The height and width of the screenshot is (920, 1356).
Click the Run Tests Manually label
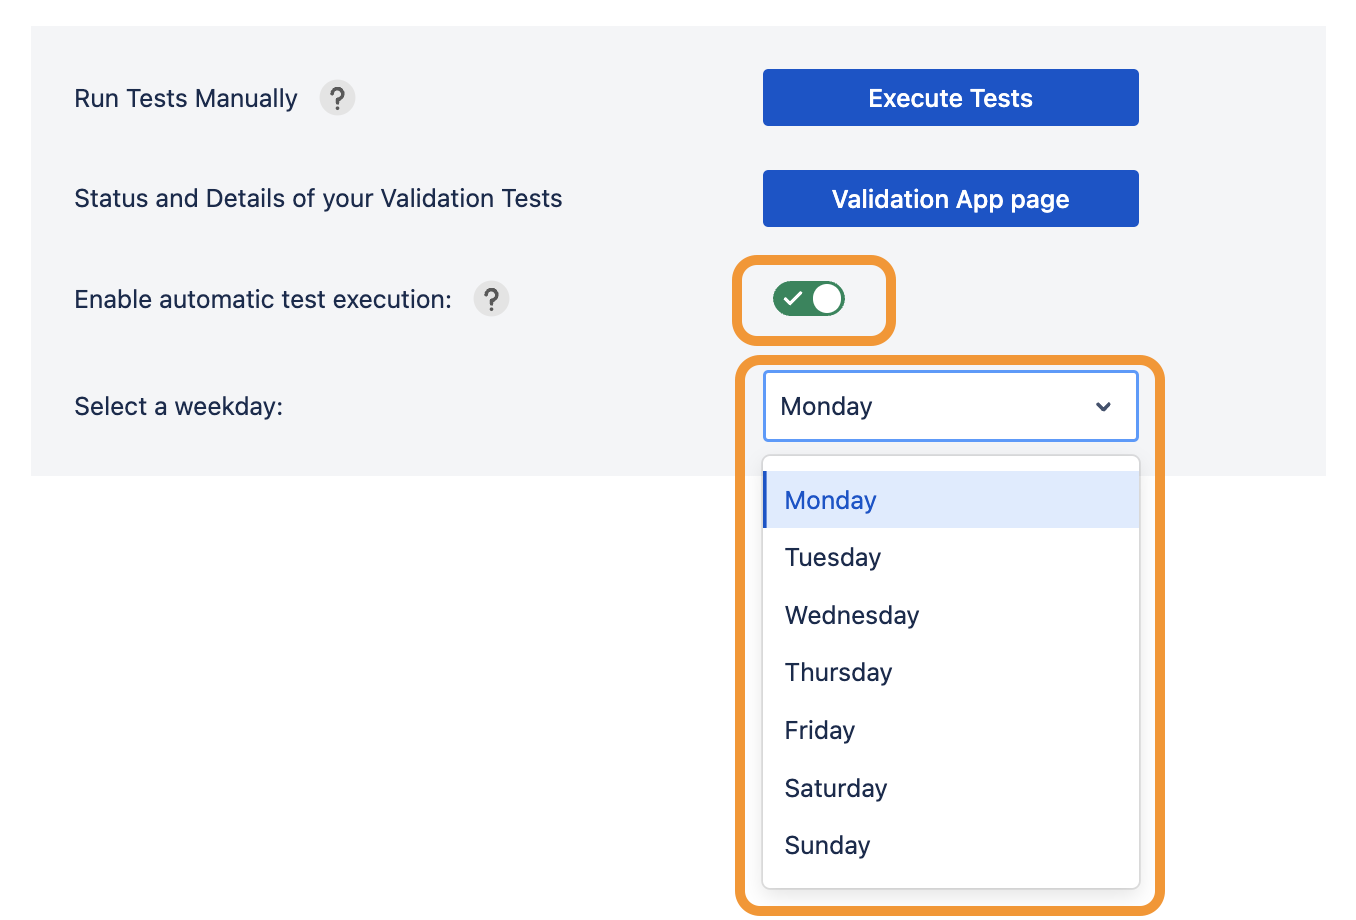click(x=185, y=98)
